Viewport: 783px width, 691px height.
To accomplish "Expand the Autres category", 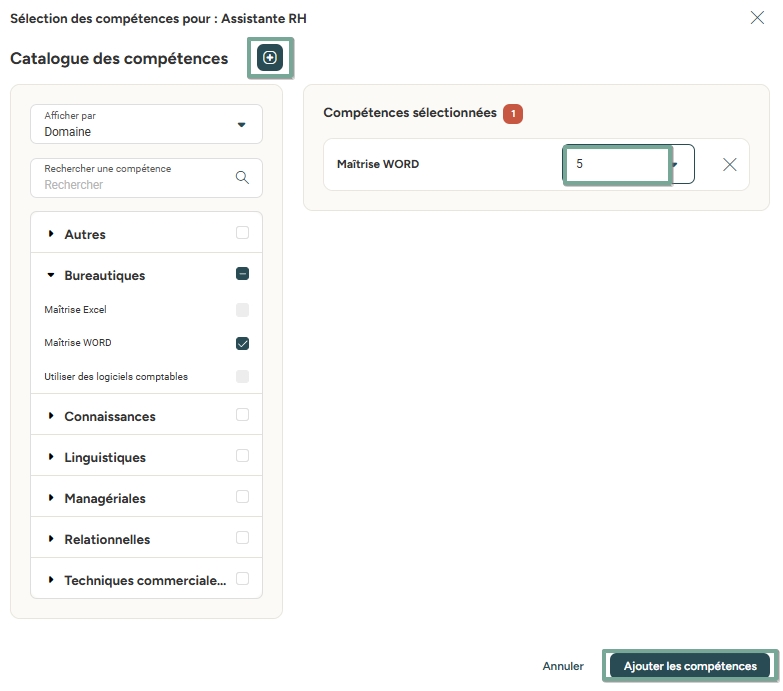I will tap(51, 234).
